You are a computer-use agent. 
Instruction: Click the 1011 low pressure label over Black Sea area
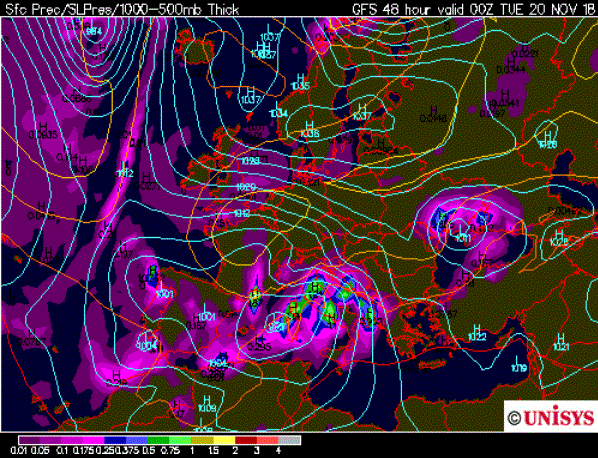pyautogui.click(x=463, y=238)
